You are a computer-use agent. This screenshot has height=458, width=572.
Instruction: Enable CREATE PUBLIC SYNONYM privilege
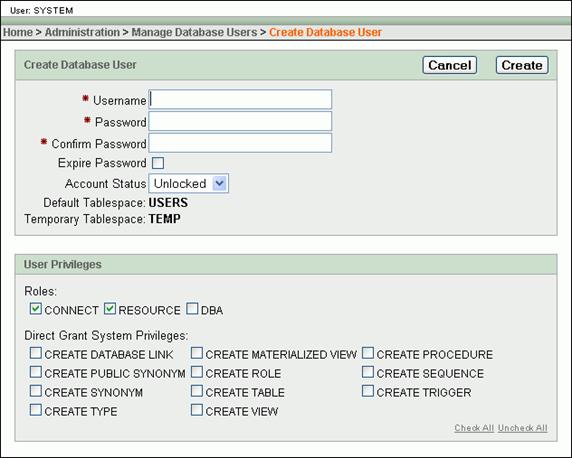tap(36, 372)
